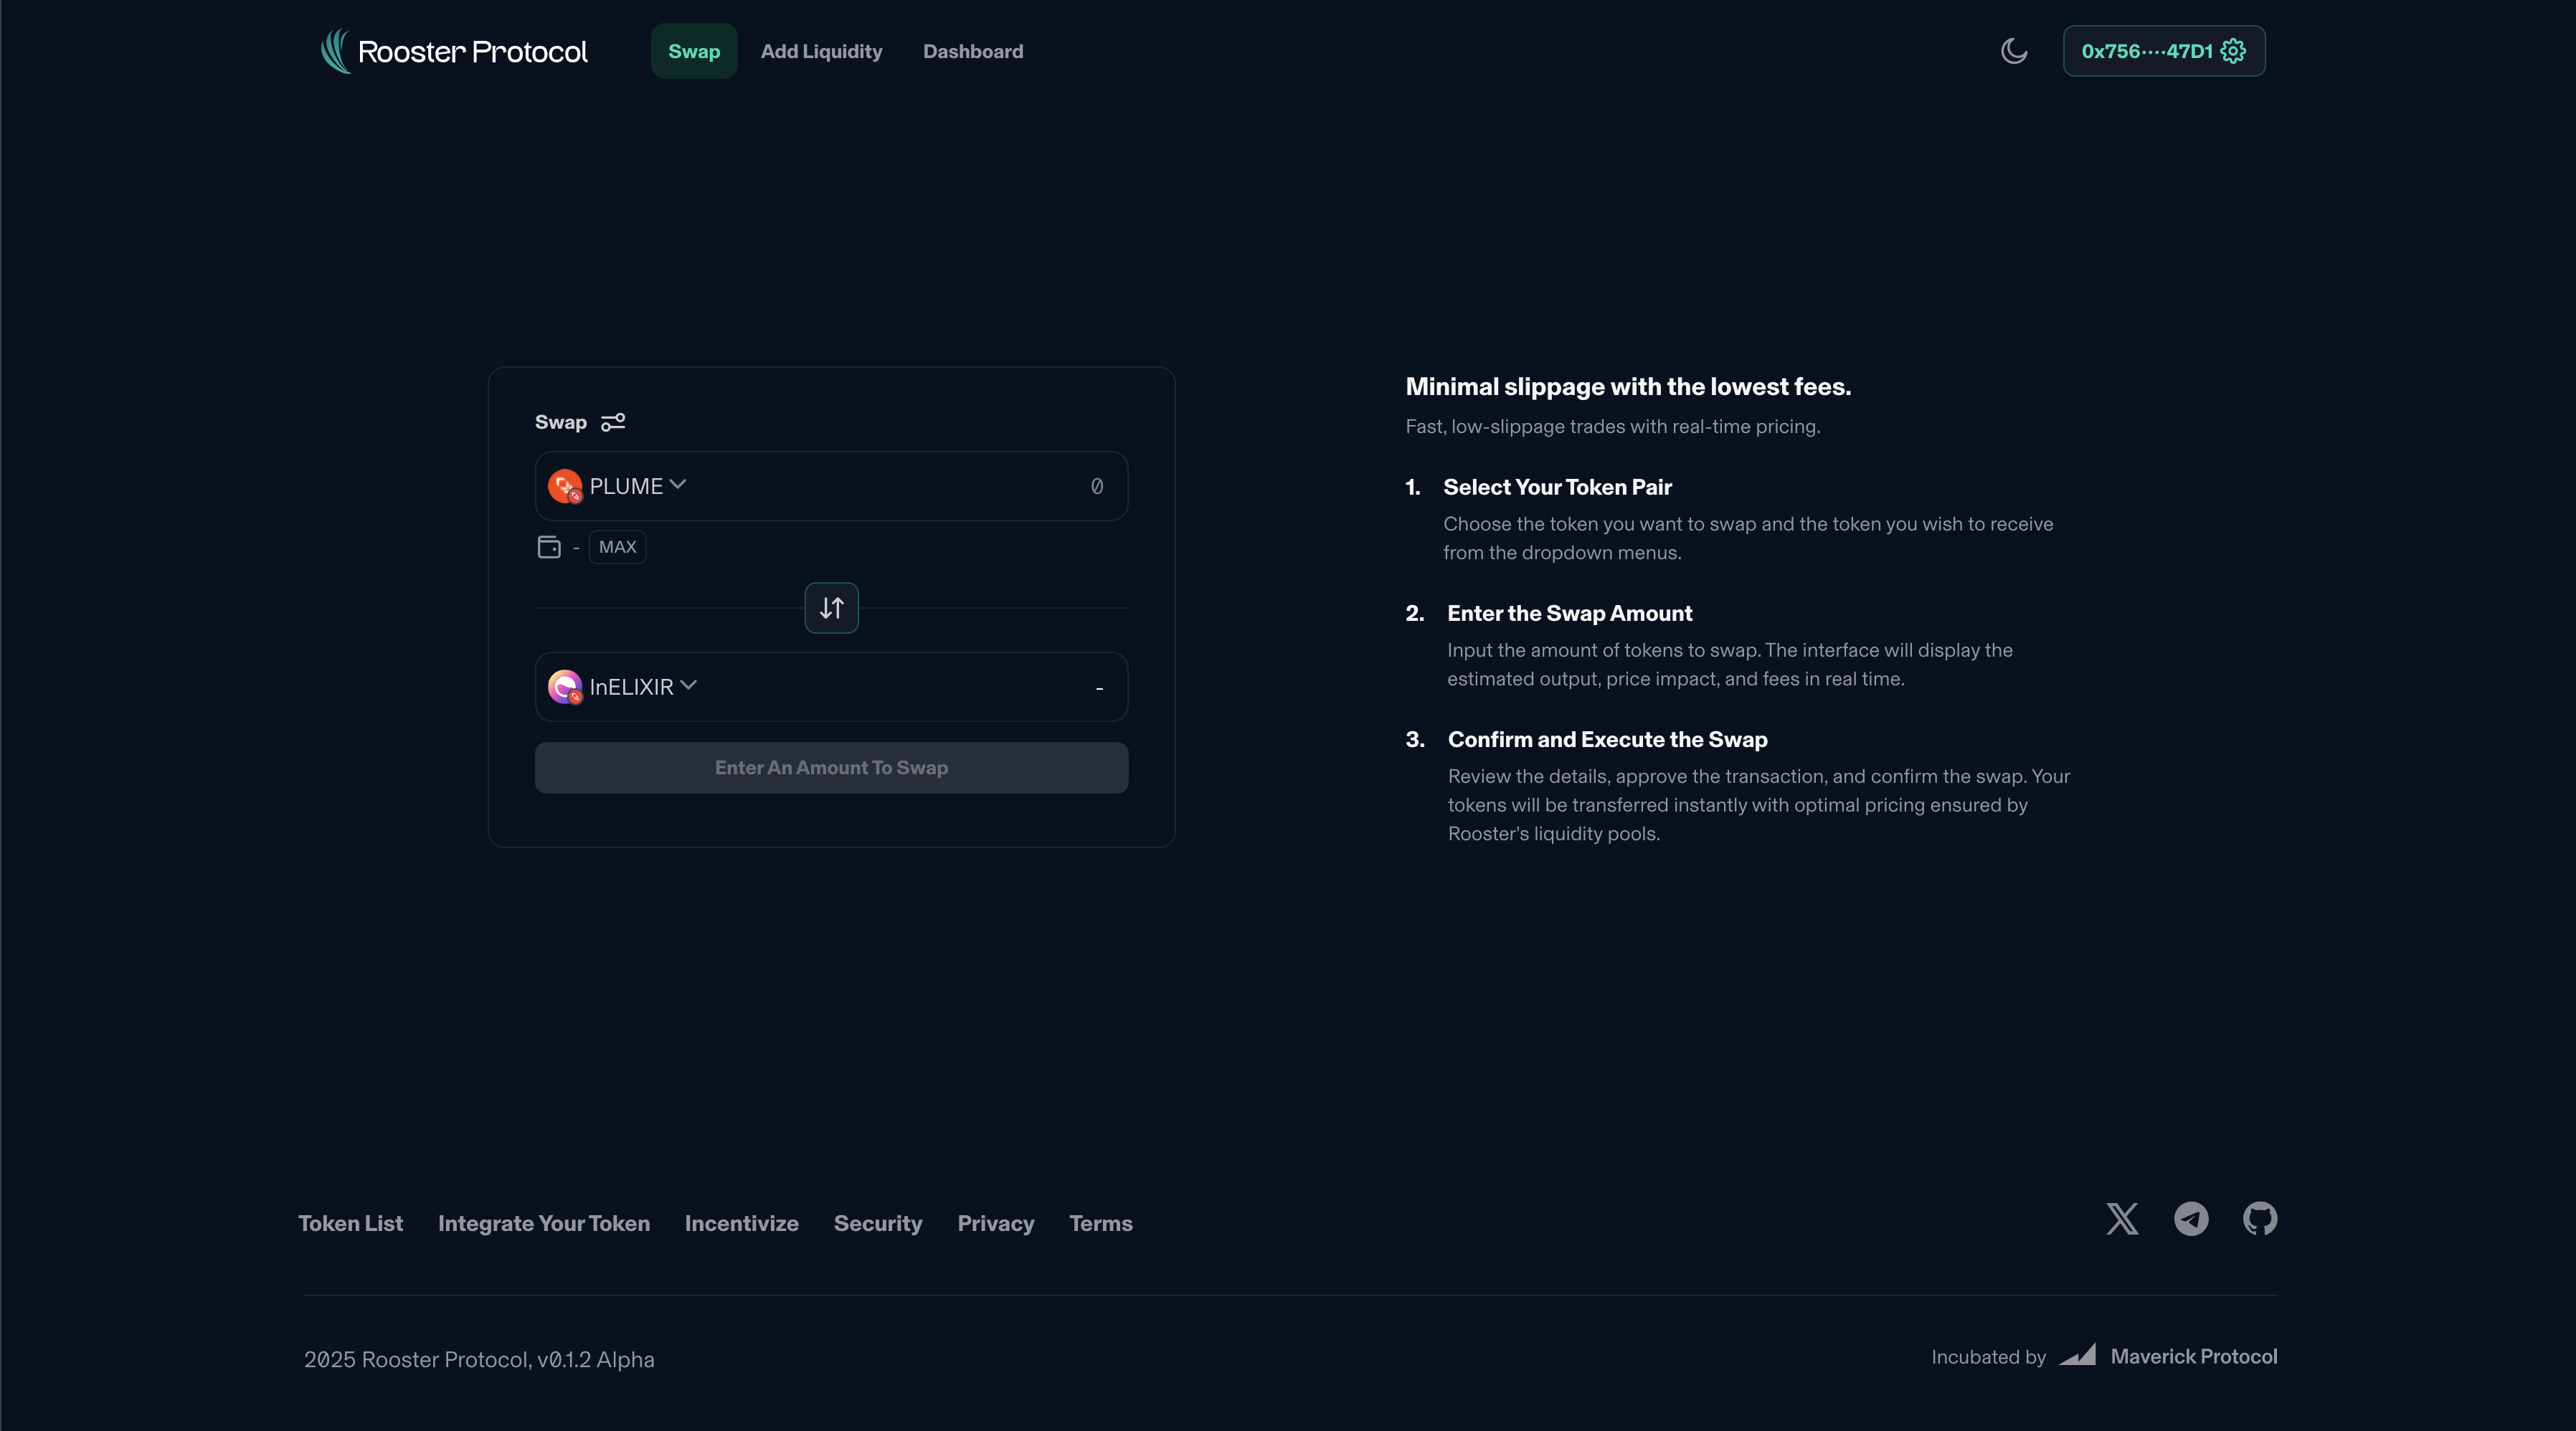Go to the Dashboard tab
Viewport: 2576px width, 1431px height.
click(972, 51)
